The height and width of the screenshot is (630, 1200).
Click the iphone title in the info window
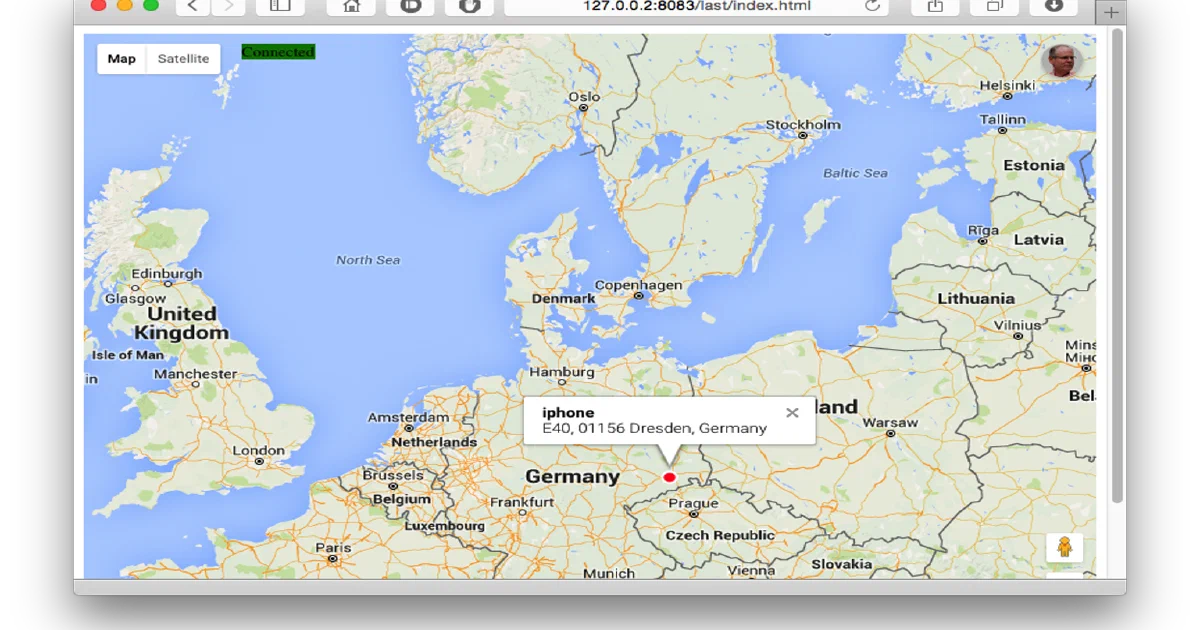click(568, 412)
